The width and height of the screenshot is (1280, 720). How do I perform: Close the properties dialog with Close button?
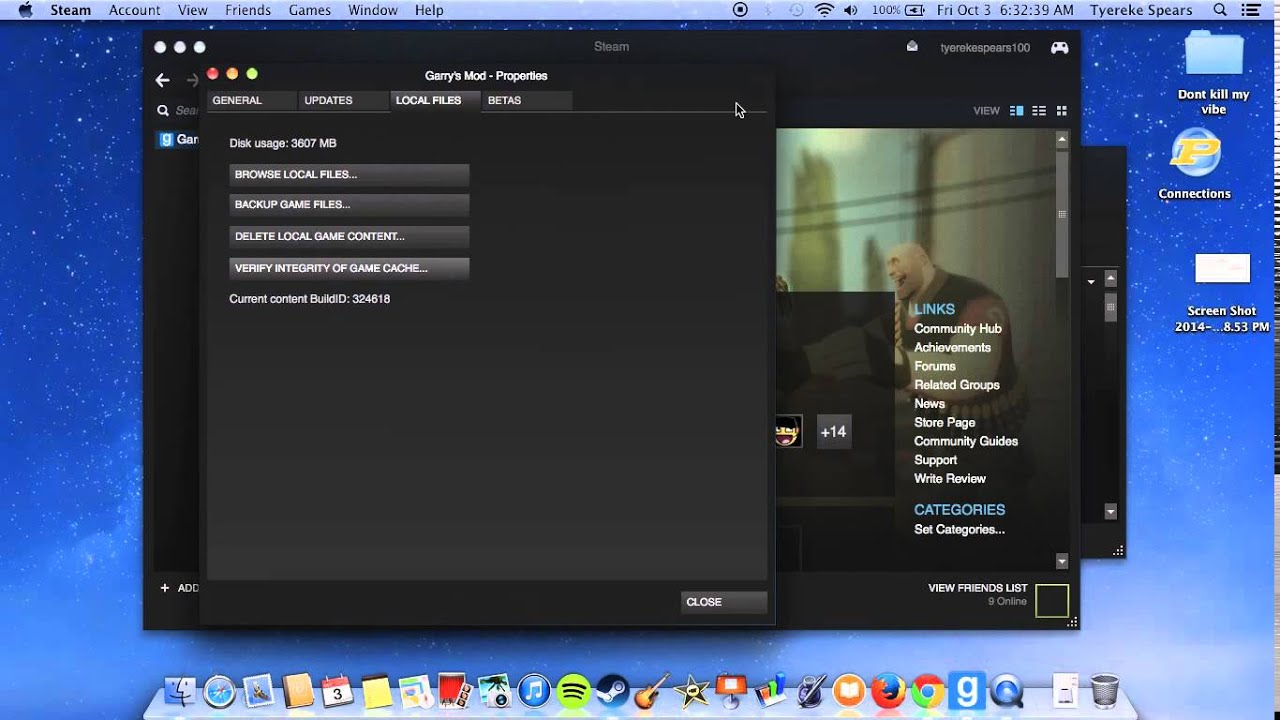(724, 602)
